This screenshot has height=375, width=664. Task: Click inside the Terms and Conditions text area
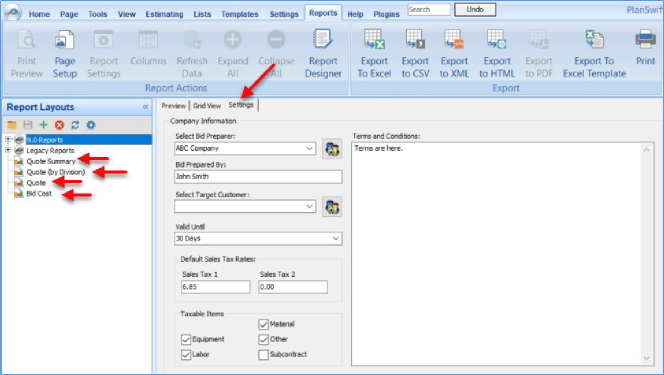click(496, 254)
